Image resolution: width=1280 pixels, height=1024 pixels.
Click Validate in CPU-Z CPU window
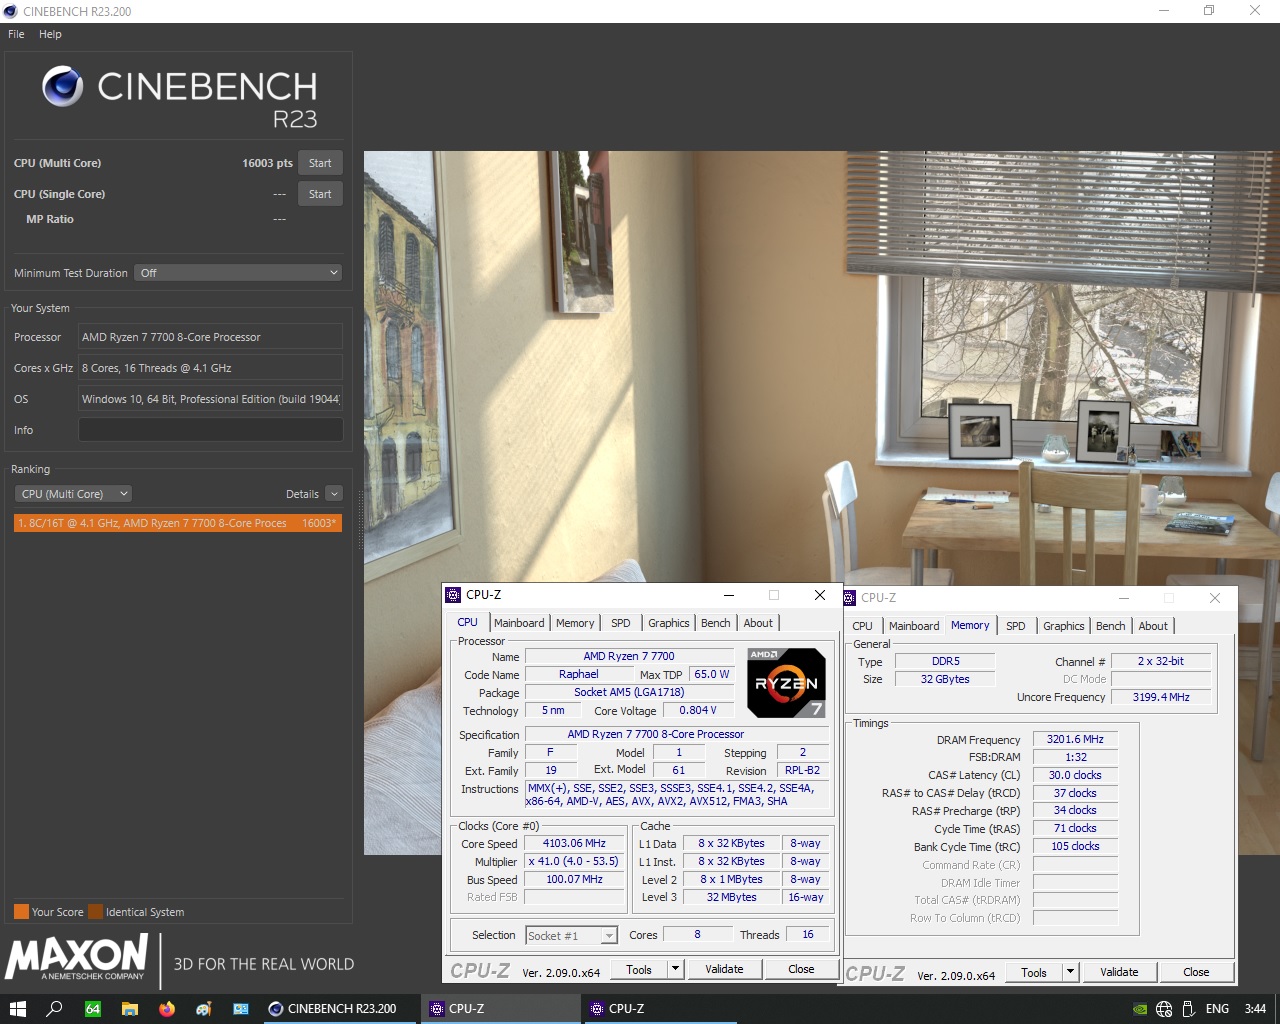pos(724,969)
